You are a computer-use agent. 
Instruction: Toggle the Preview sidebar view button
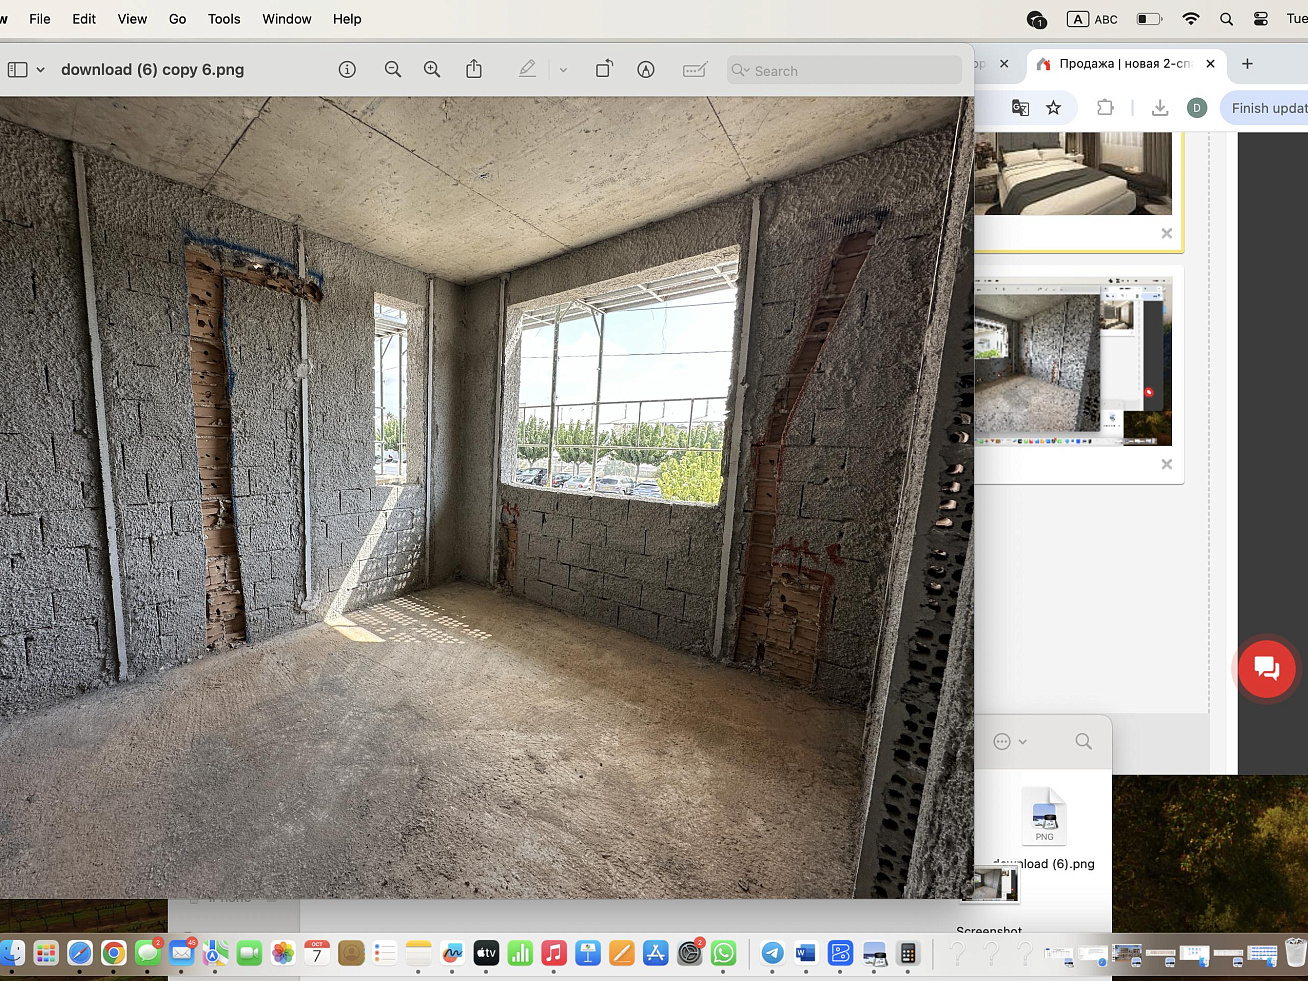tap(18, 70)
